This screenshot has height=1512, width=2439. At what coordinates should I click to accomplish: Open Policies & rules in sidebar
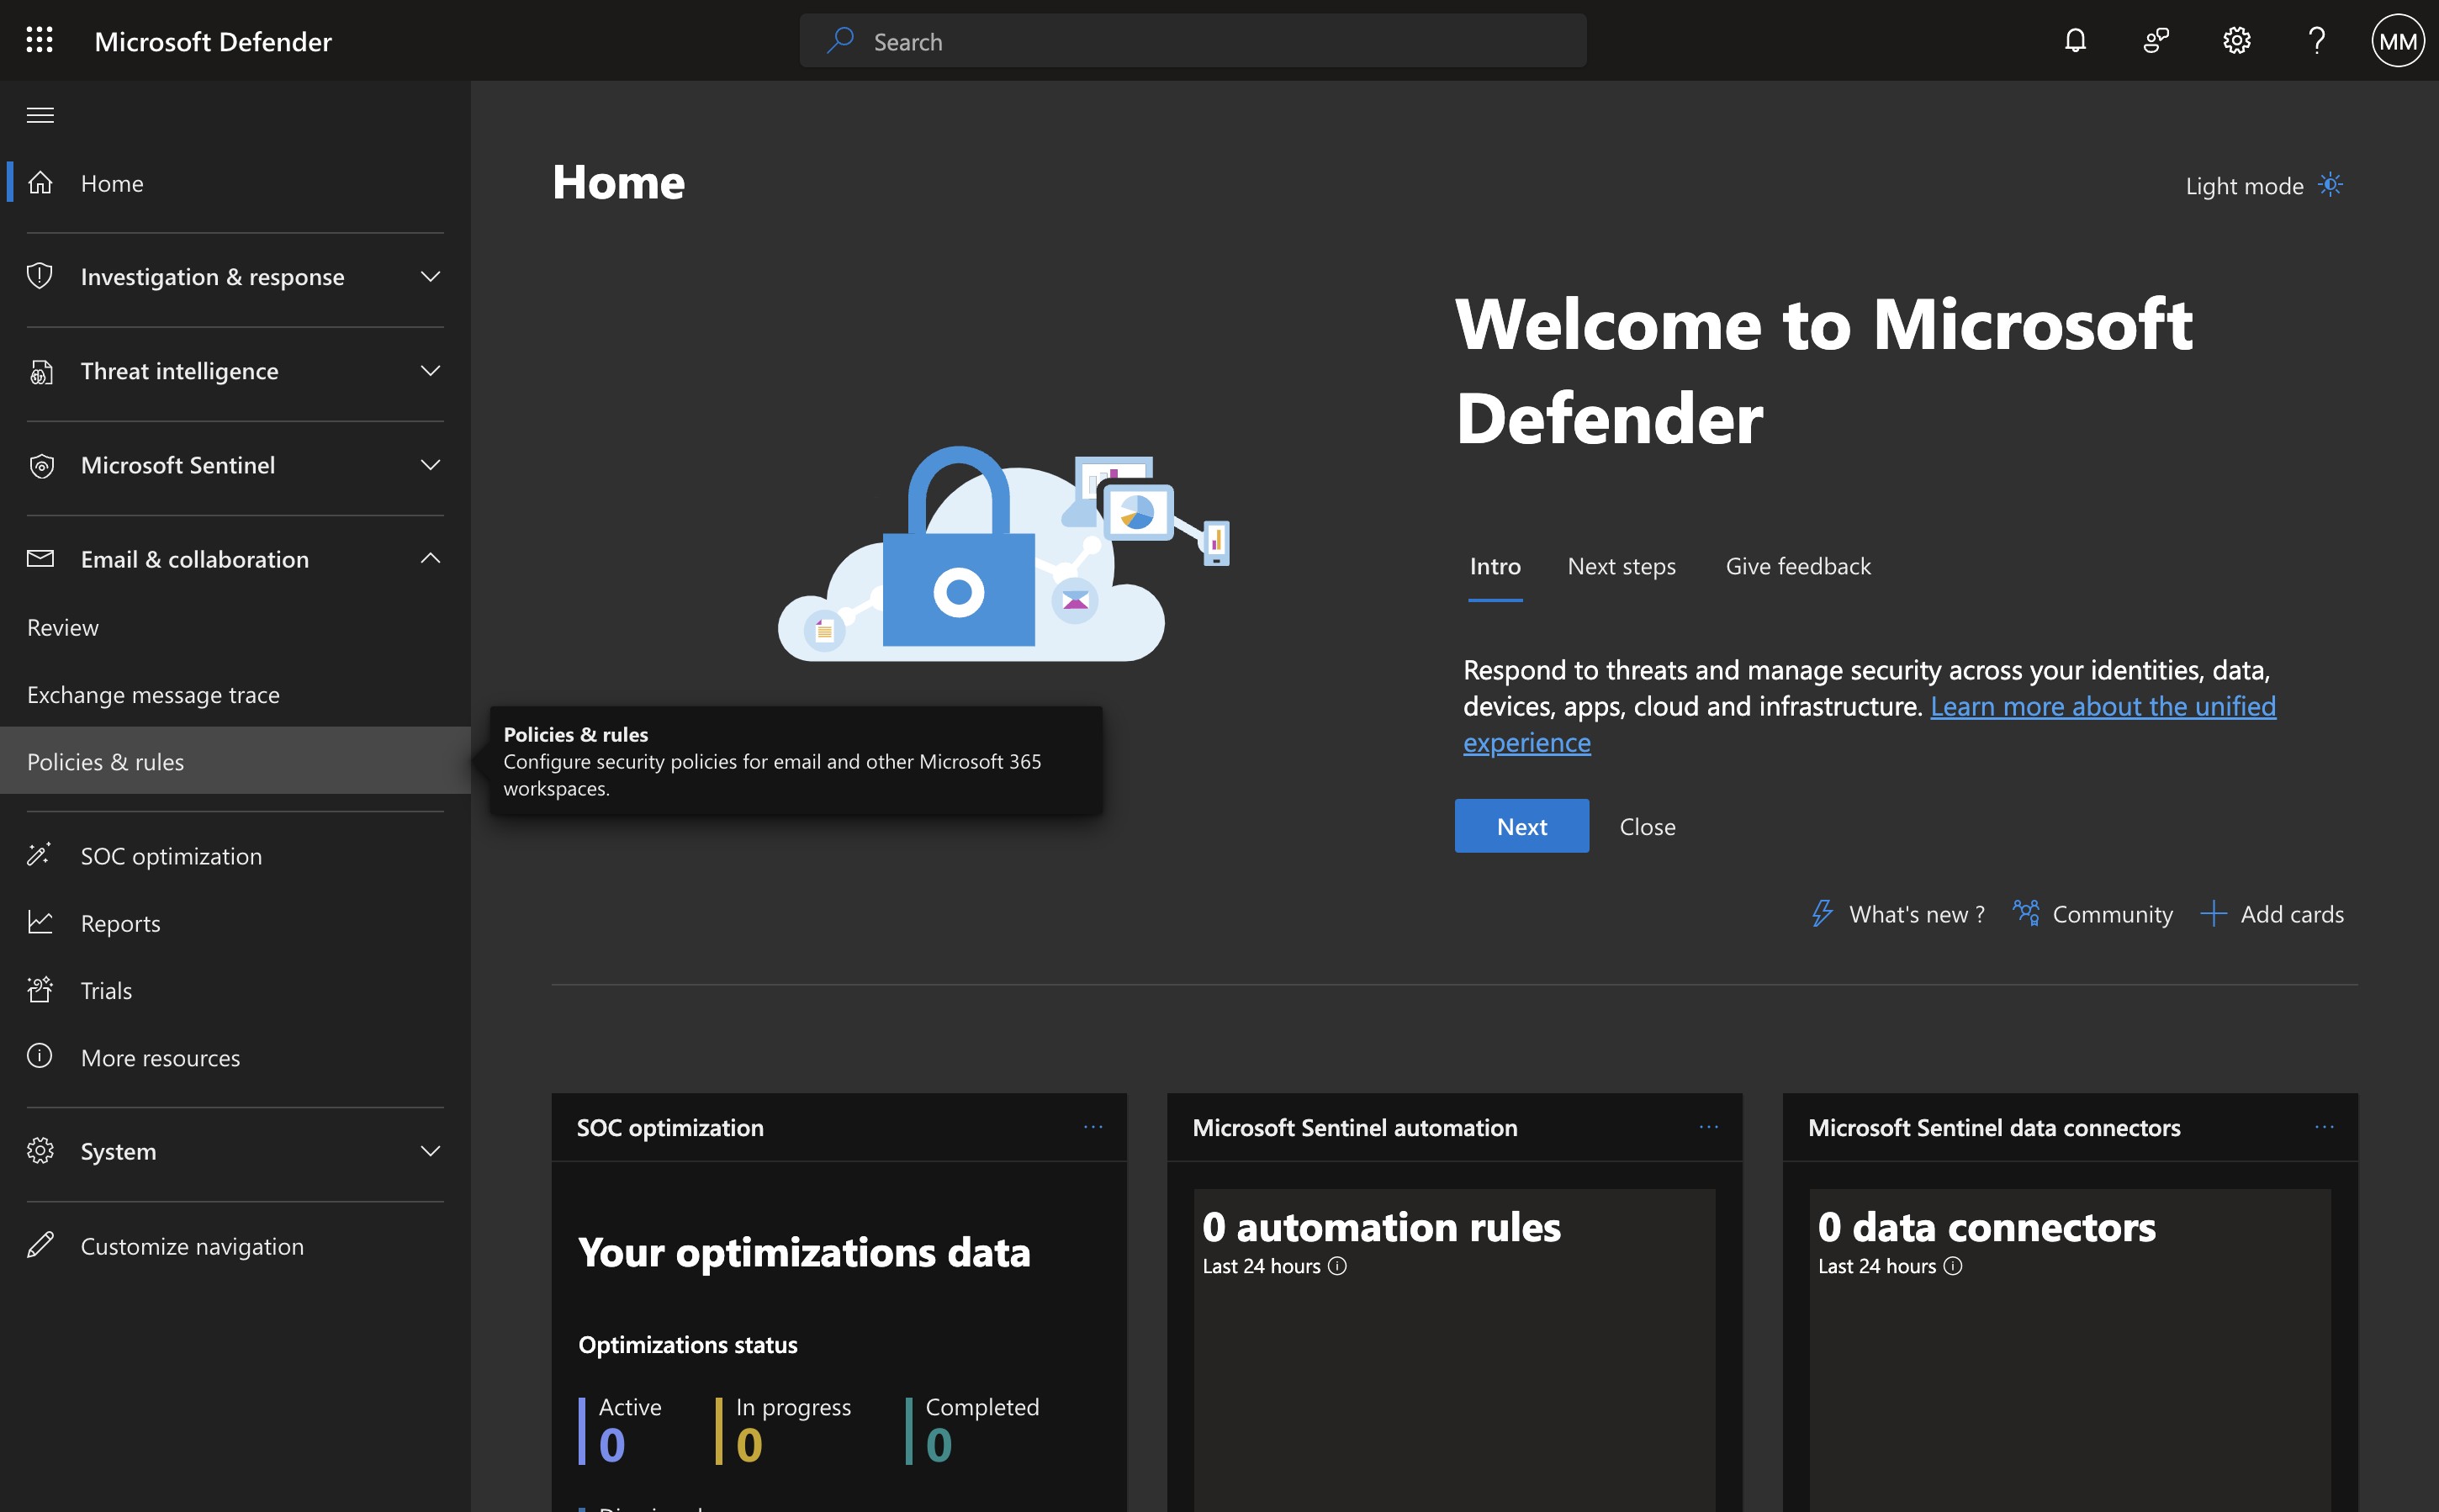tap(106, 762)
